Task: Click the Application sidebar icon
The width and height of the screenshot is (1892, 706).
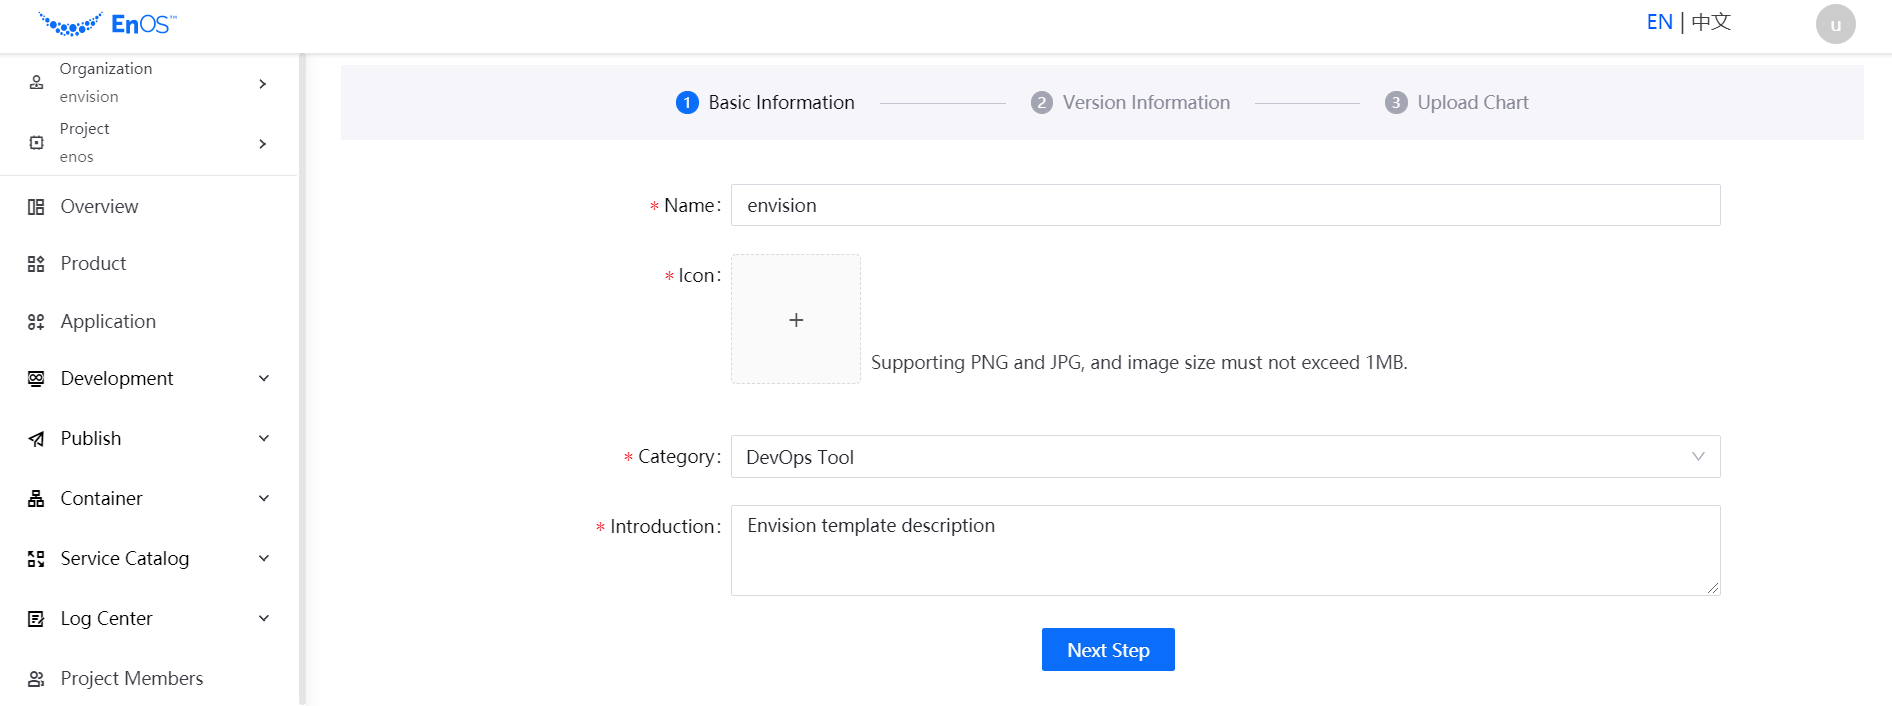Action: (x=36, y=322)
